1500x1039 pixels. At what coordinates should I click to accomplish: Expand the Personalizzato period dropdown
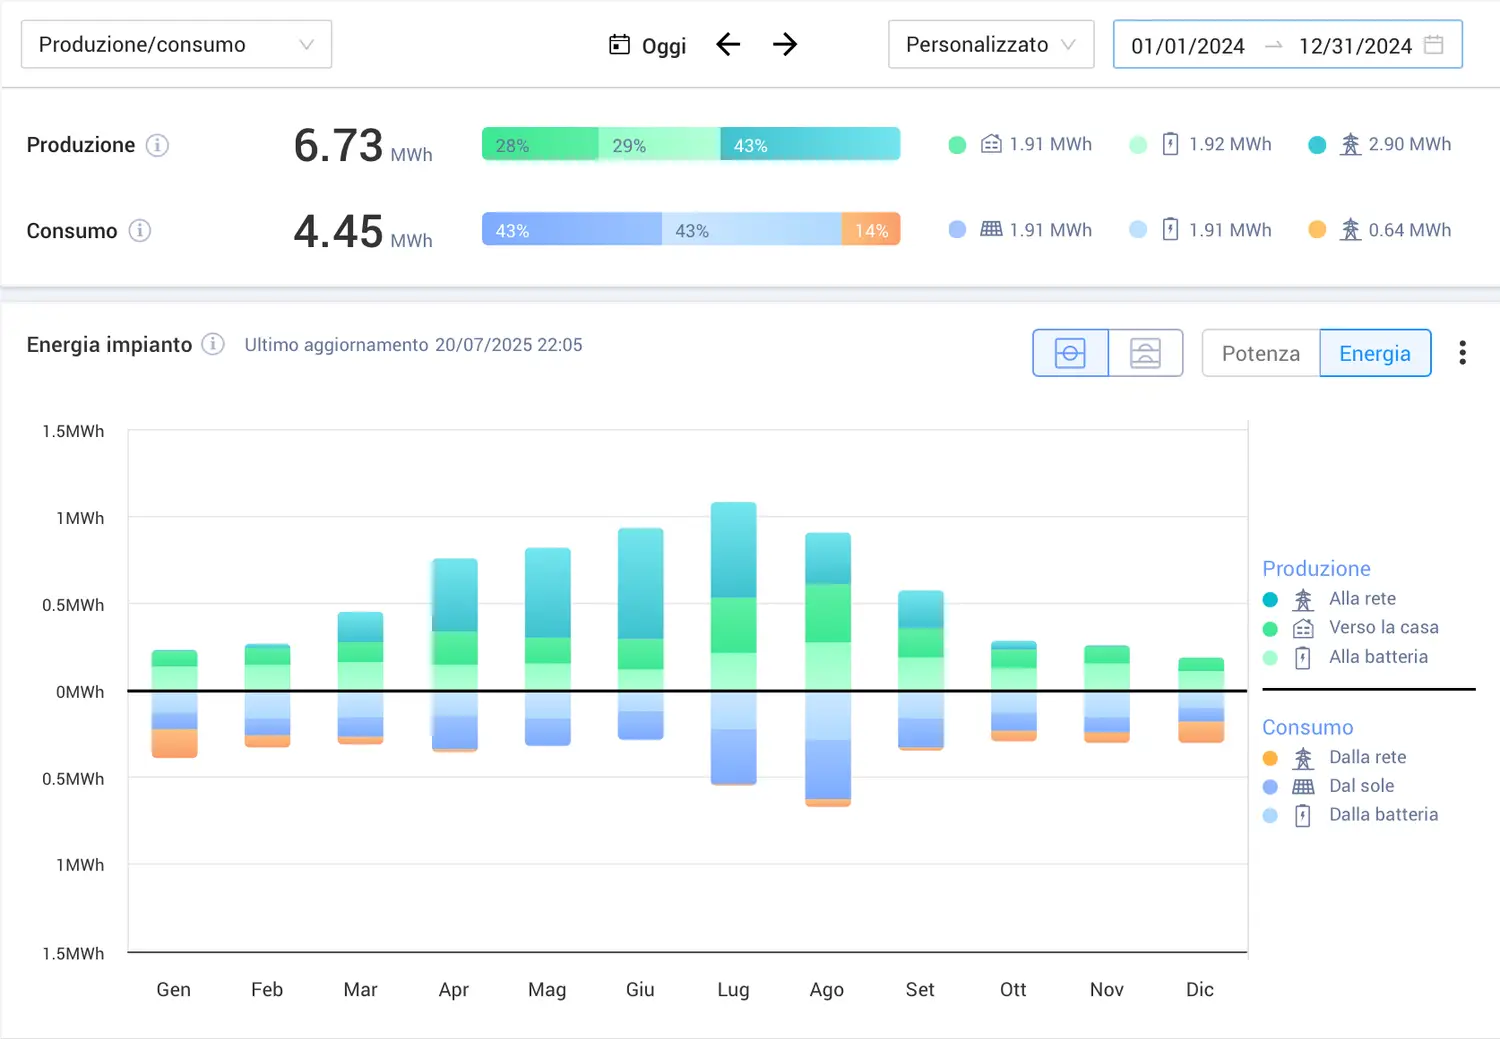(990, 45)
